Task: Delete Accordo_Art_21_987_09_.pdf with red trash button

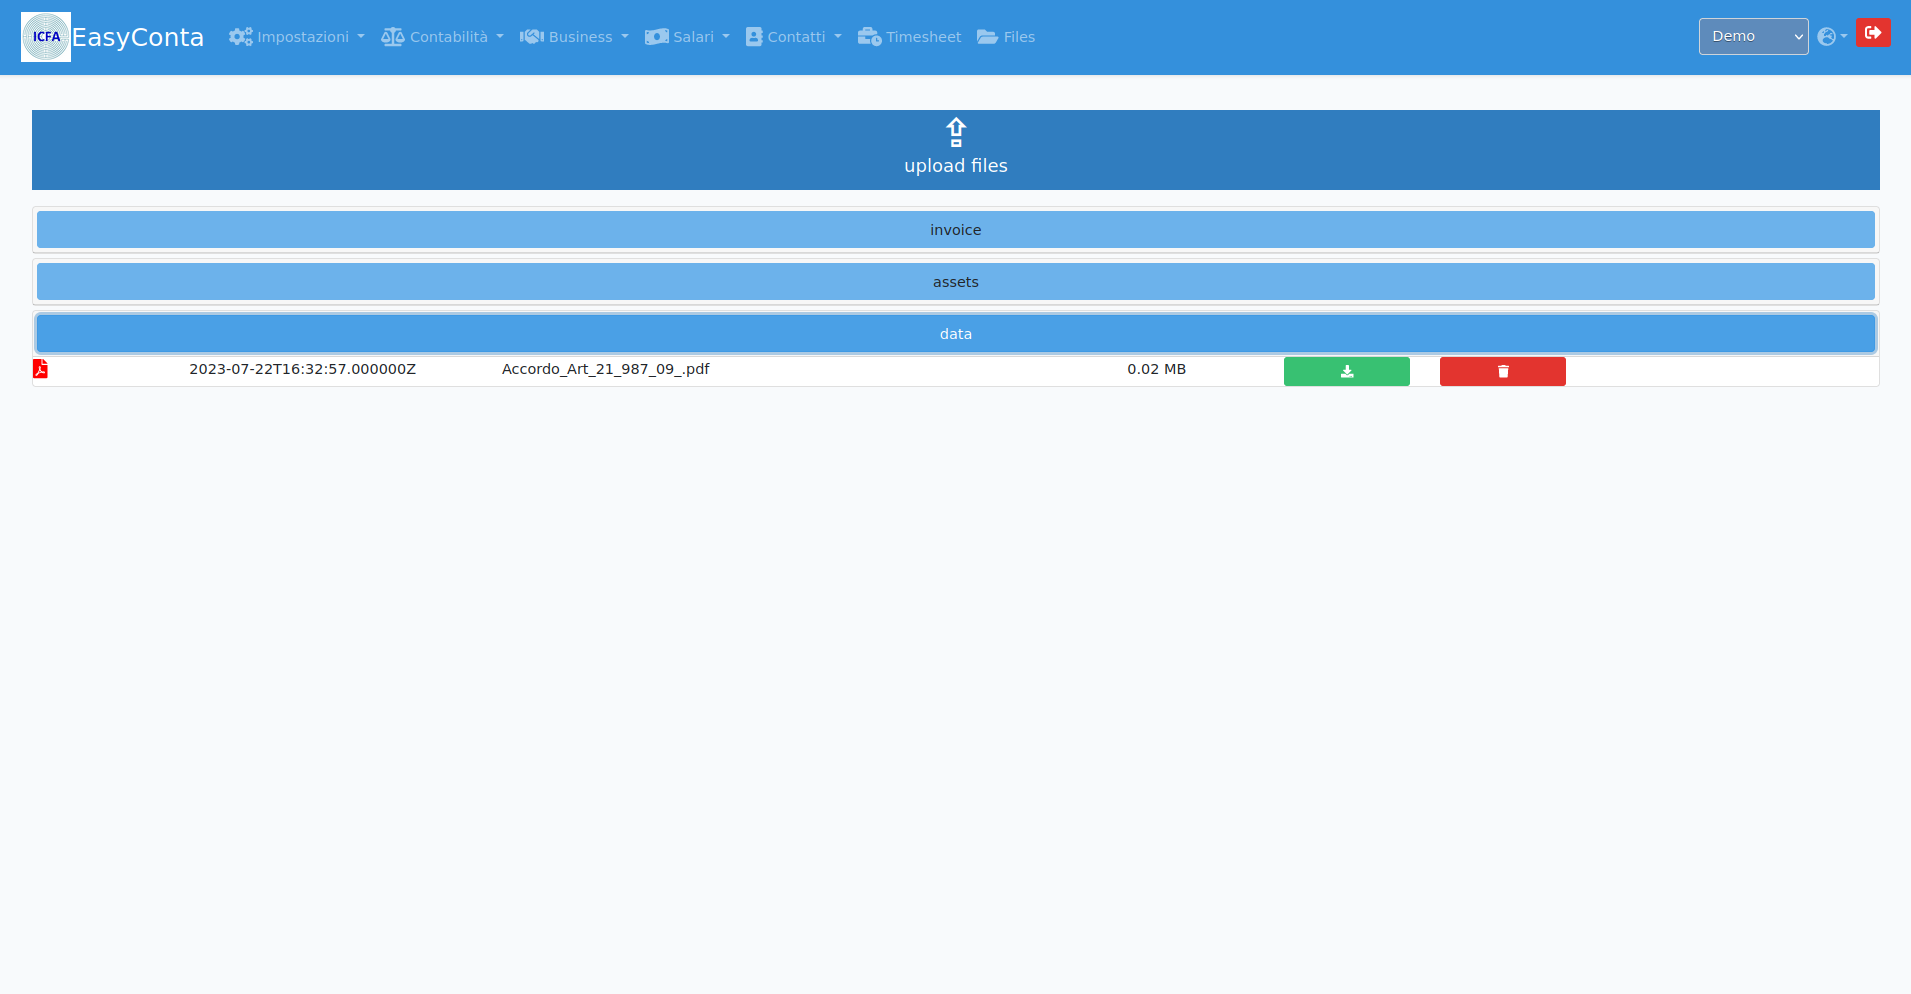Action: (1503, 371)
